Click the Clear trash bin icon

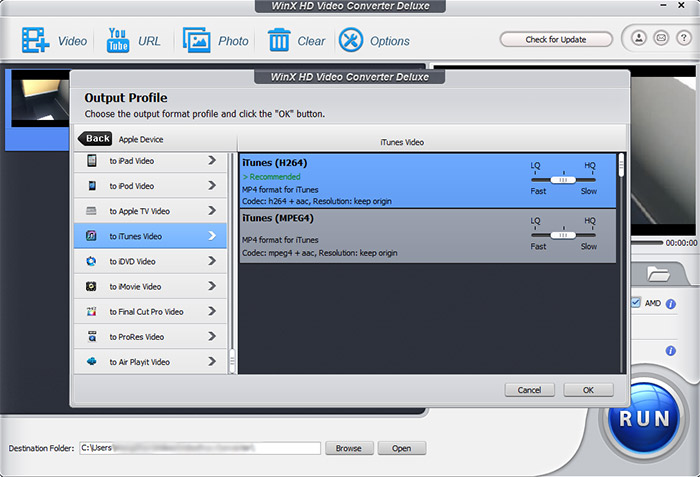[x=279, y=40]
